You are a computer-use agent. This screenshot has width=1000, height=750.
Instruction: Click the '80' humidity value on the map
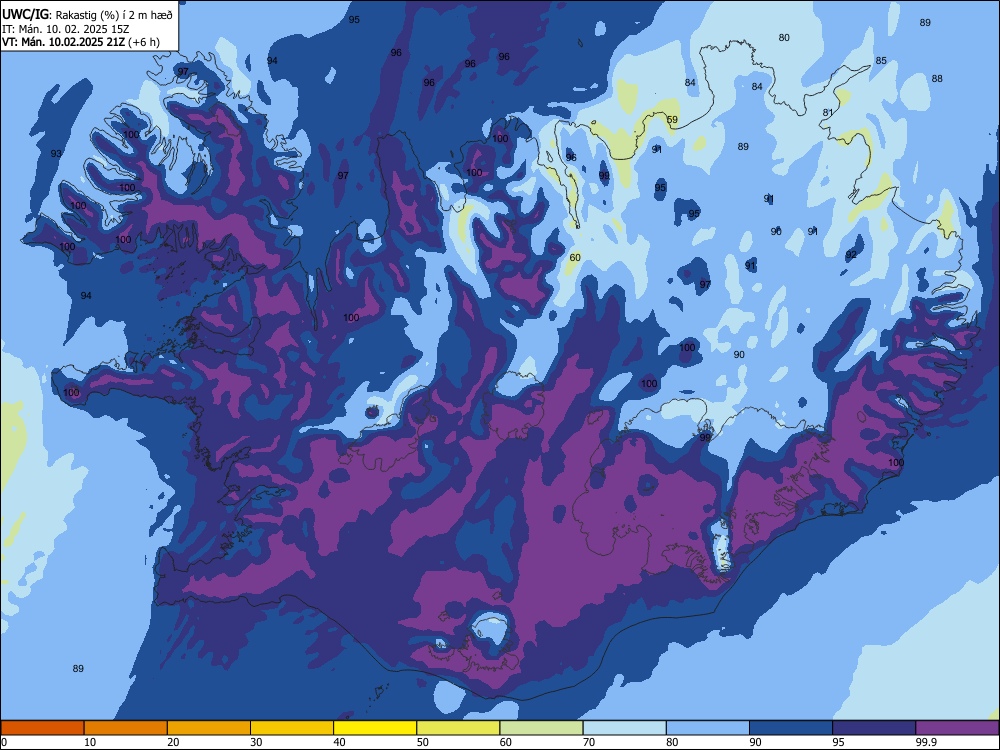click(x=784, y=38)
